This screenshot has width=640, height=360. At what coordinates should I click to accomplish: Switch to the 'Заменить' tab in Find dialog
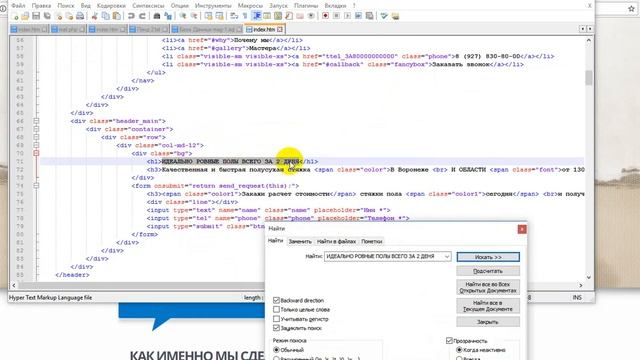tap(300, 241)
